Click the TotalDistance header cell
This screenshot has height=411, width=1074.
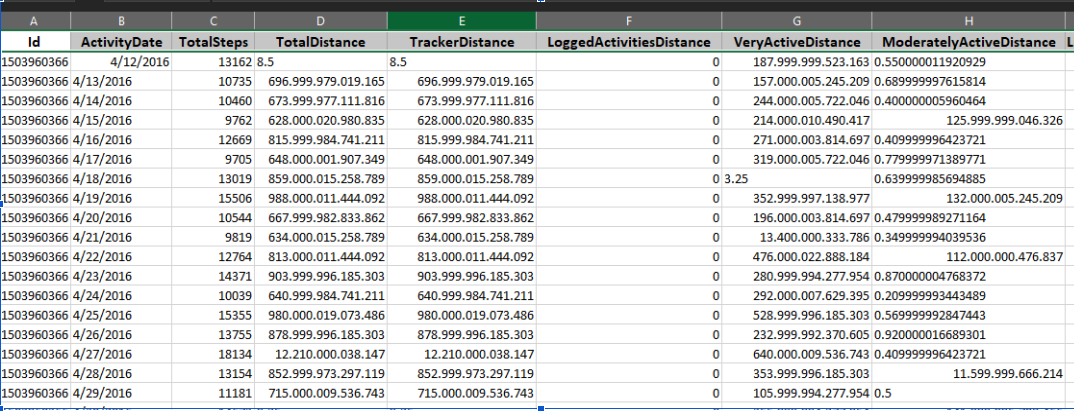(321, 42)
